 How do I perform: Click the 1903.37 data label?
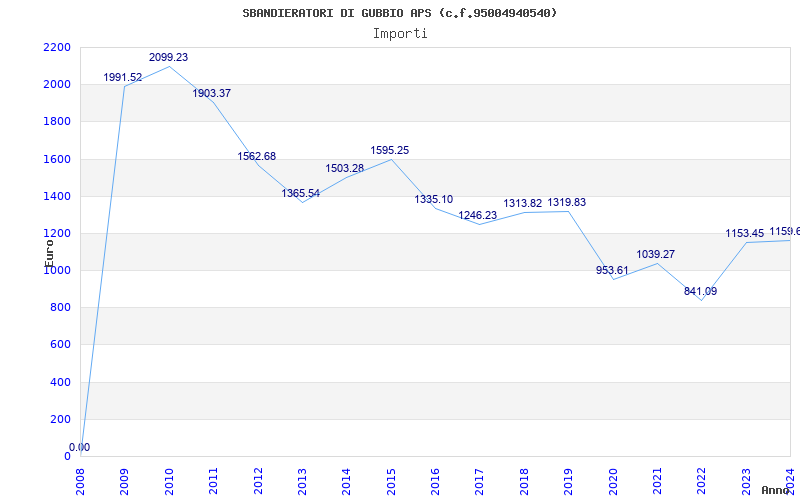(212, 93)
